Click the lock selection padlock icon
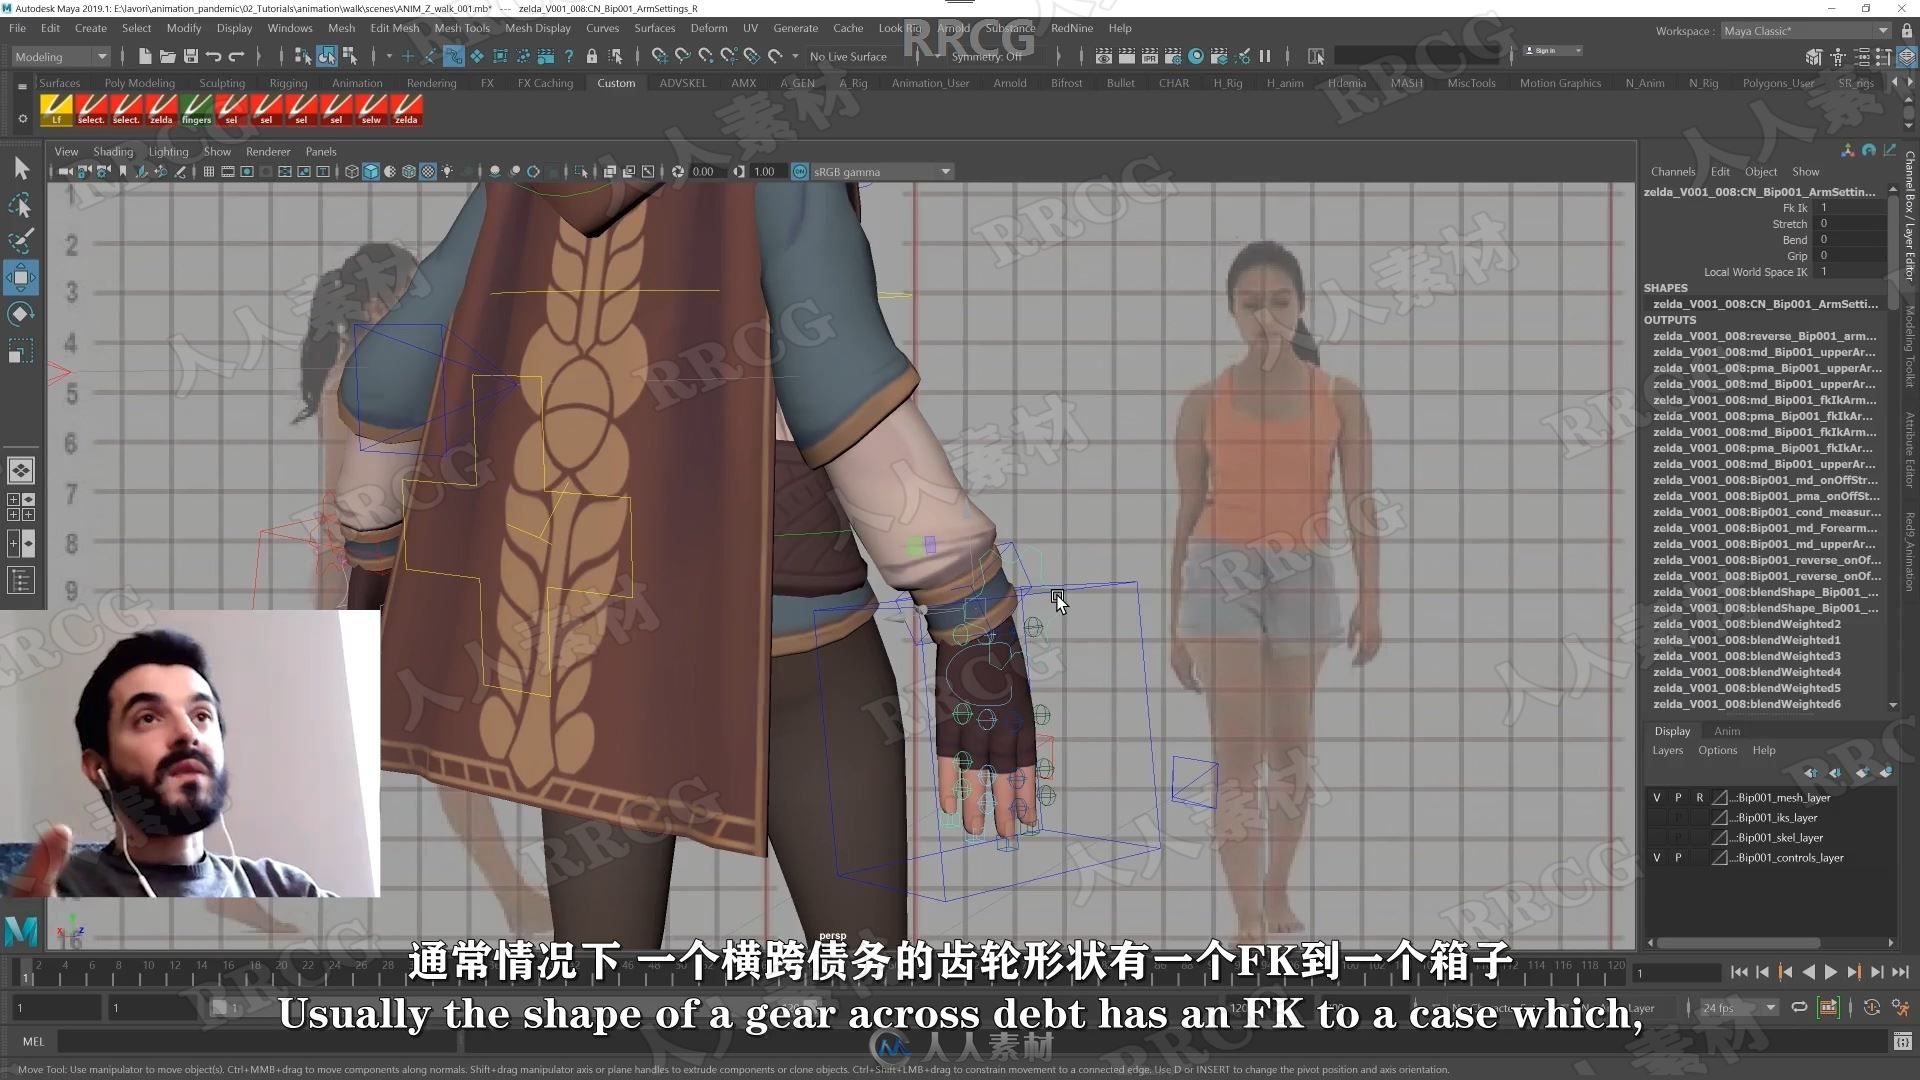Viewport: 1920px width, 1080px height. 592,56
